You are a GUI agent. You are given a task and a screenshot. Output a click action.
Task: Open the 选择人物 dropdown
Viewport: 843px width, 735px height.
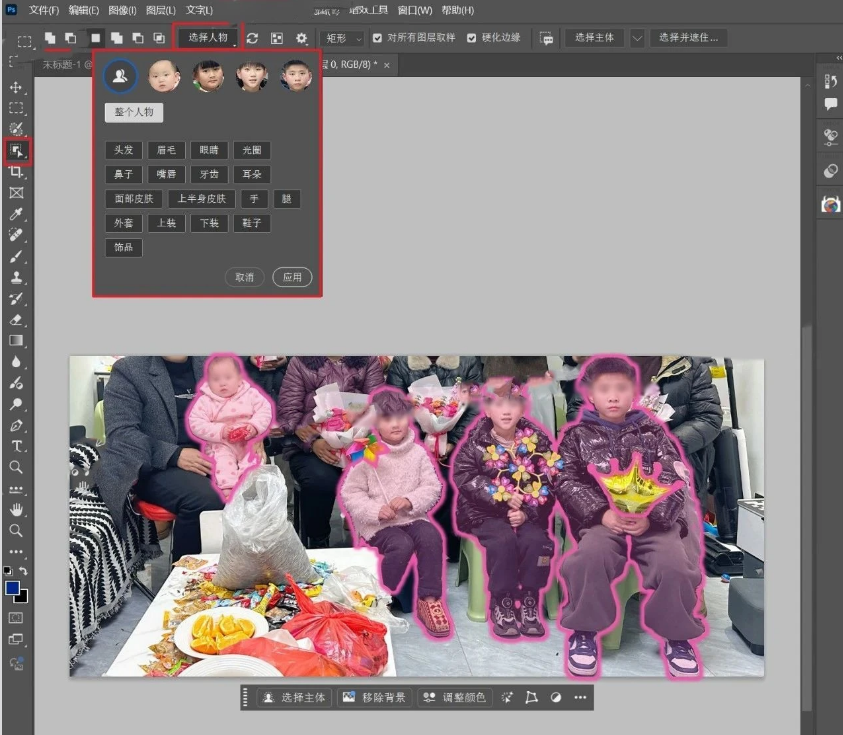tap(209, 38)
